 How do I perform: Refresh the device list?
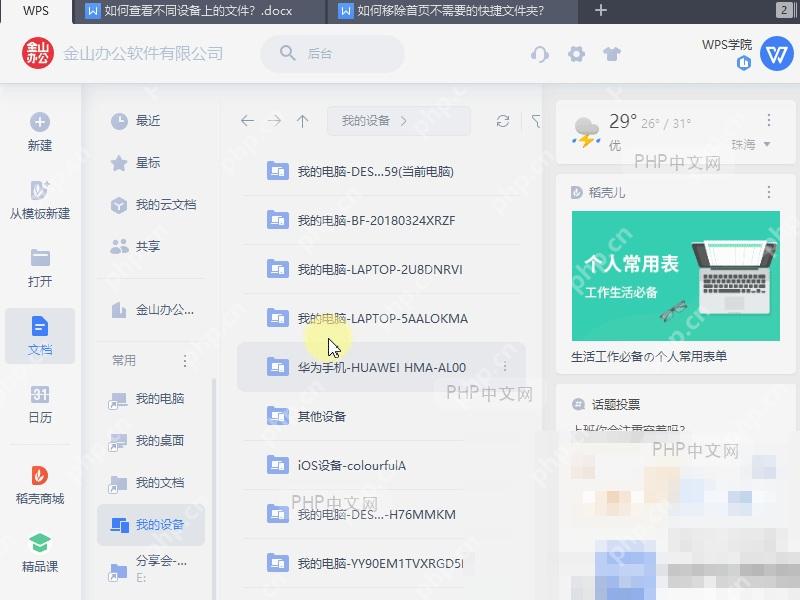tap(503, 121)
